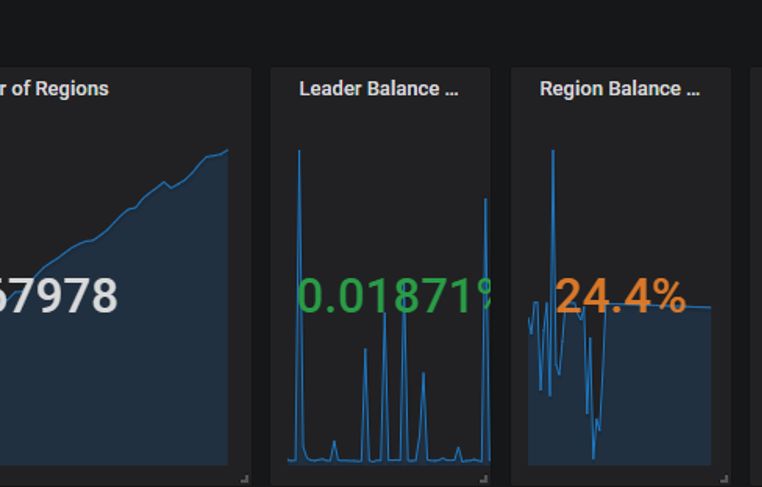Click the flat line end of Region Balance graph
Screen dimensions: 762x487
[708, 307]
